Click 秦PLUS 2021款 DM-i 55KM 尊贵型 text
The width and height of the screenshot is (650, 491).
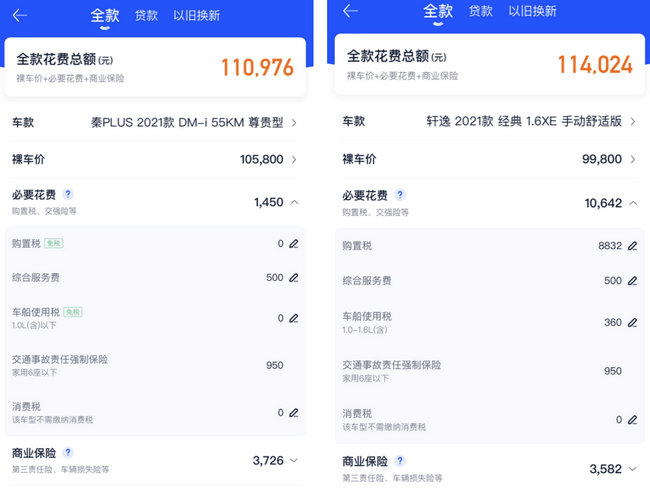(187, 123)
